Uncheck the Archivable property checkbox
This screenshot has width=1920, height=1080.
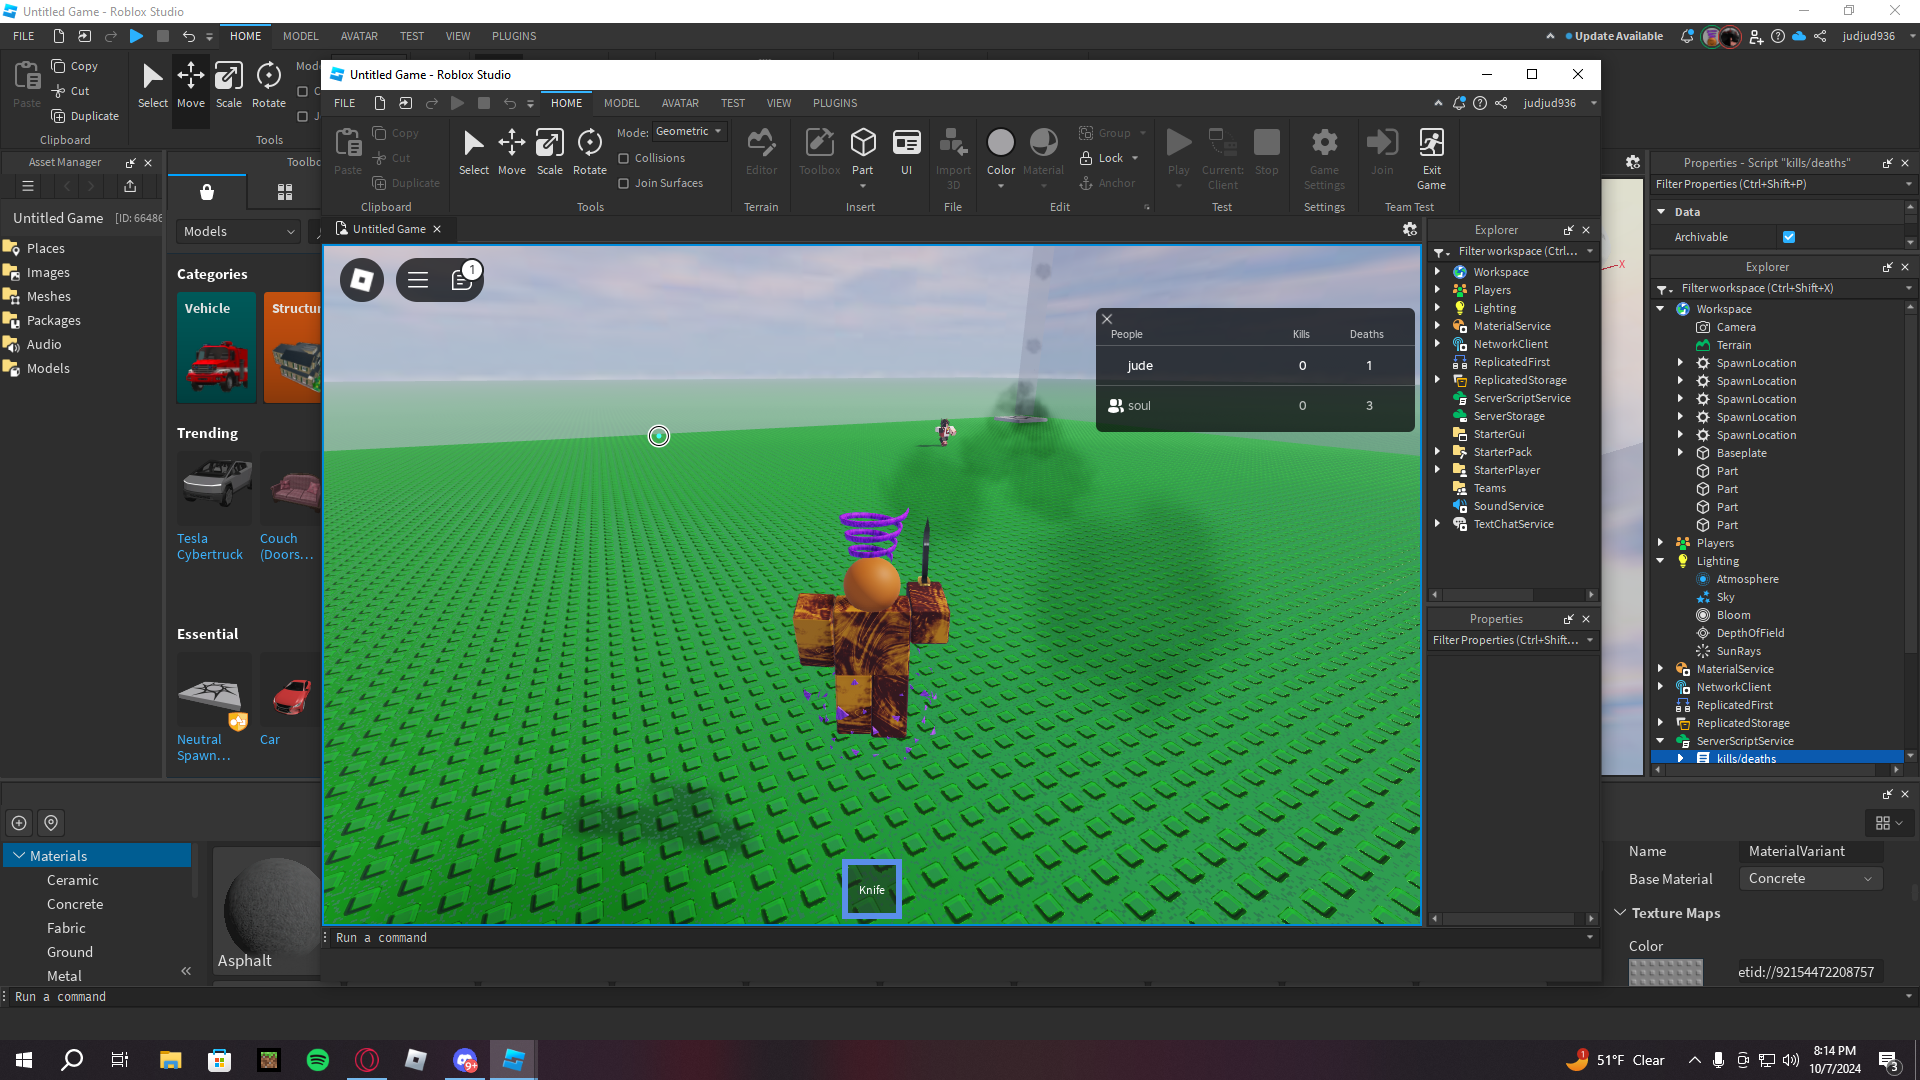pyautogui.click(x=1789, y=237)
